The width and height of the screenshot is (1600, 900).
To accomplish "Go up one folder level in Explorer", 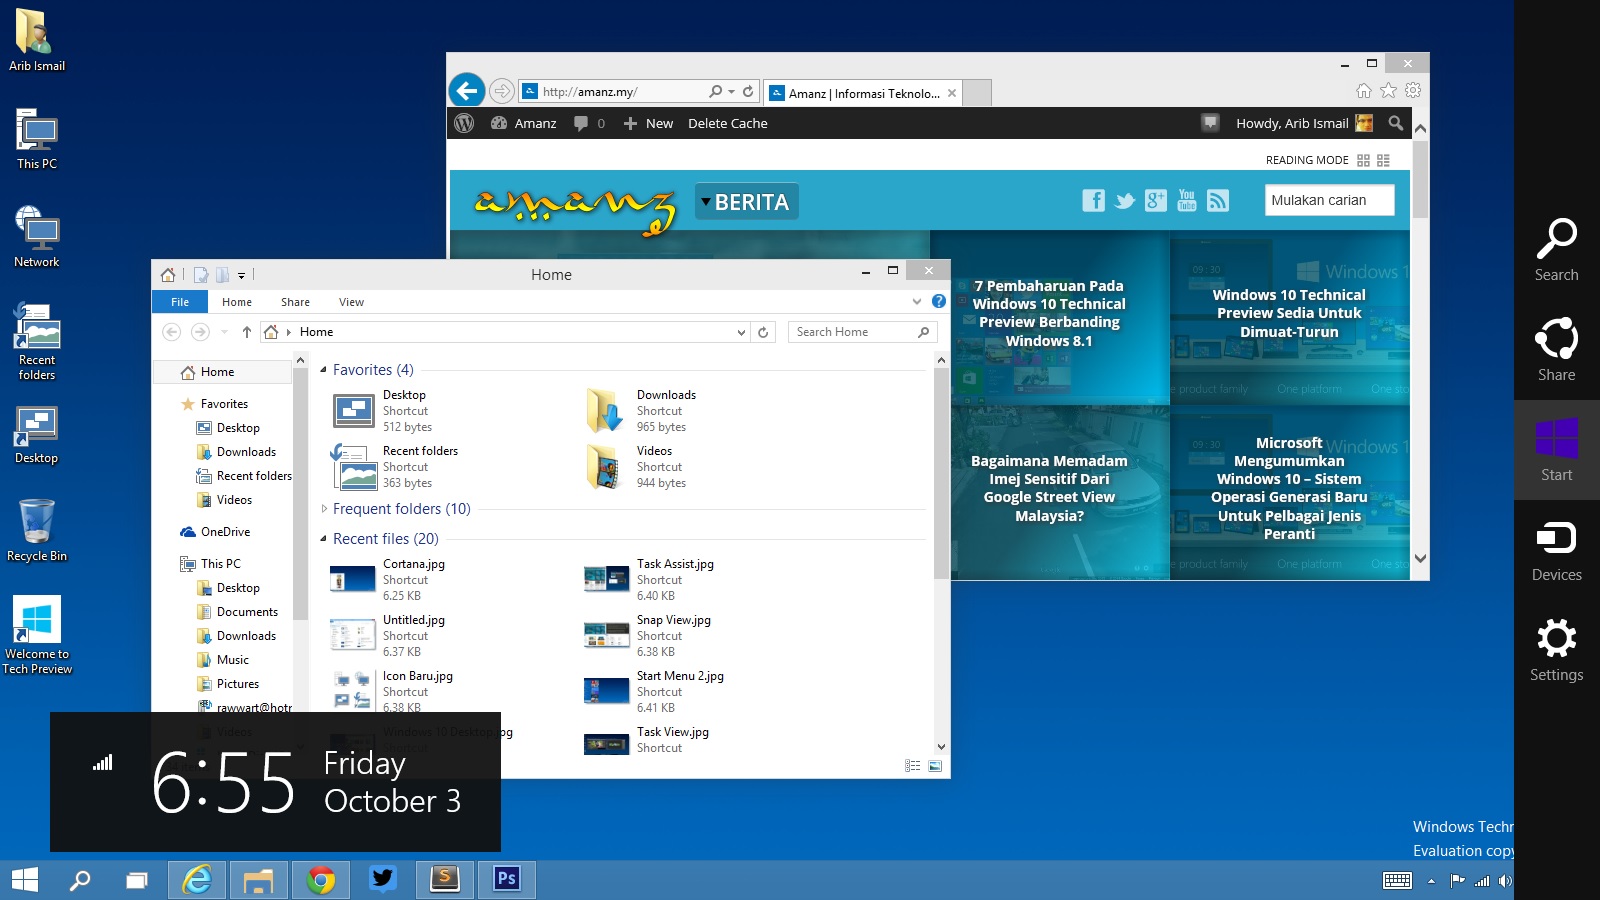I will (x=246, y=332).
